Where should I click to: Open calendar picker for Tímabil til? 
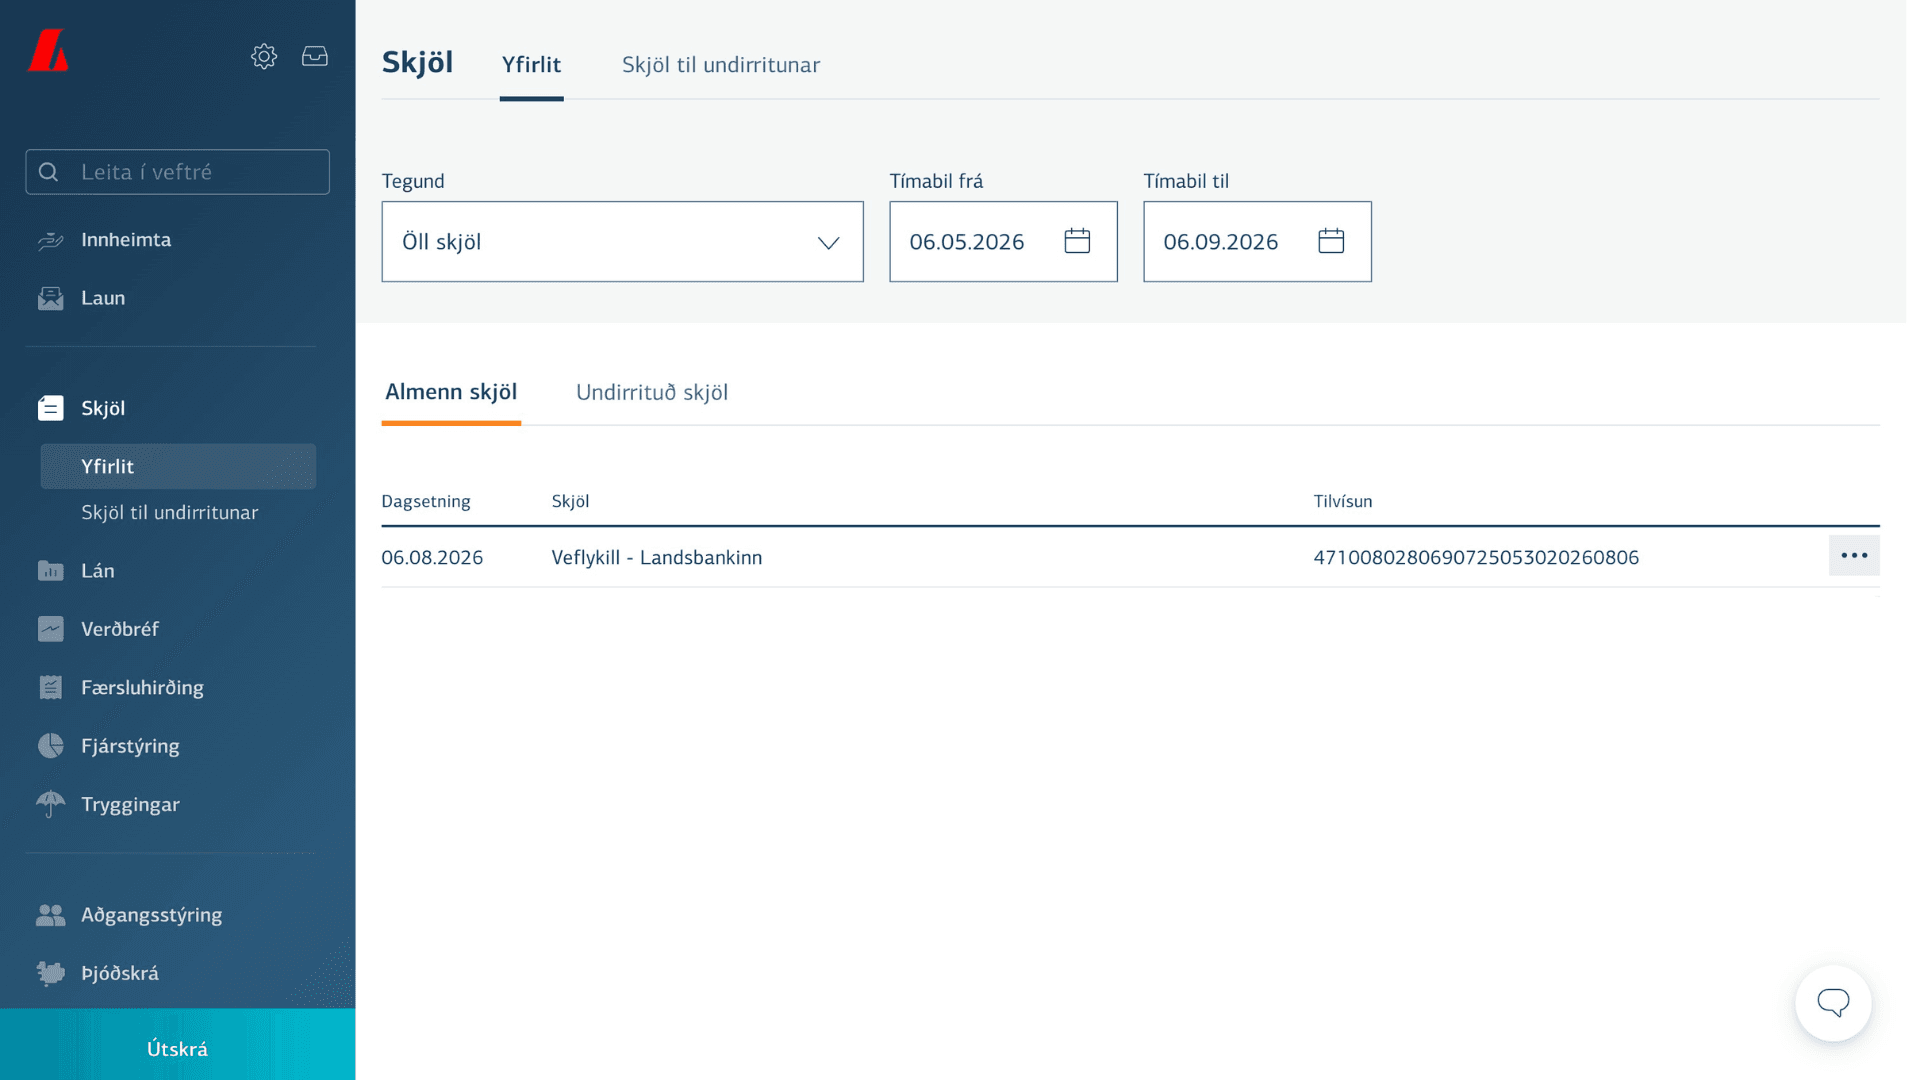tap(1331, 241)
